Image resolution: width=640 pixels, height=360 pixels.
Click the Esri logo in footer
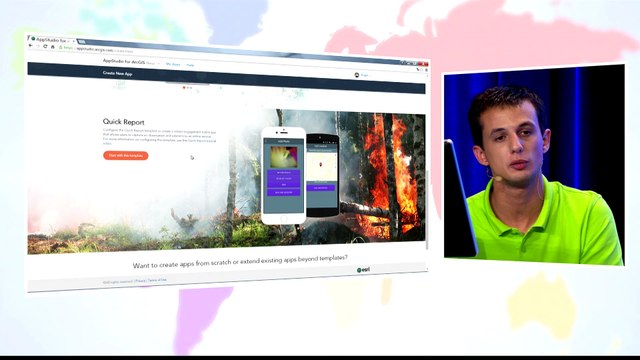coord(364,270)
